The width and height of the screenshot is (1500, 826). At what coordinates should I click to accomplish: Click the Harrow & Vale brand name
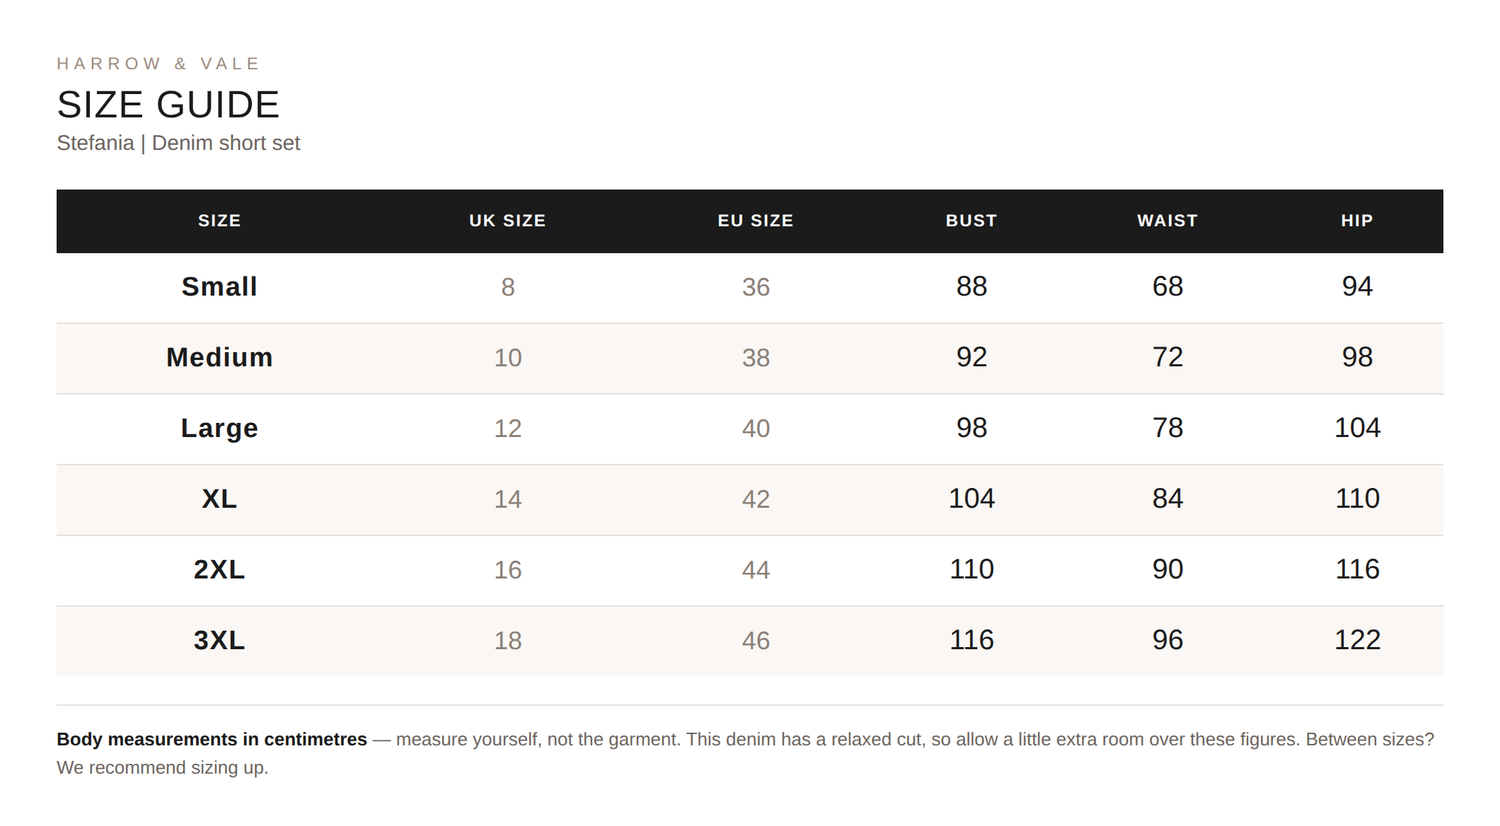click(x=158, y=64)
